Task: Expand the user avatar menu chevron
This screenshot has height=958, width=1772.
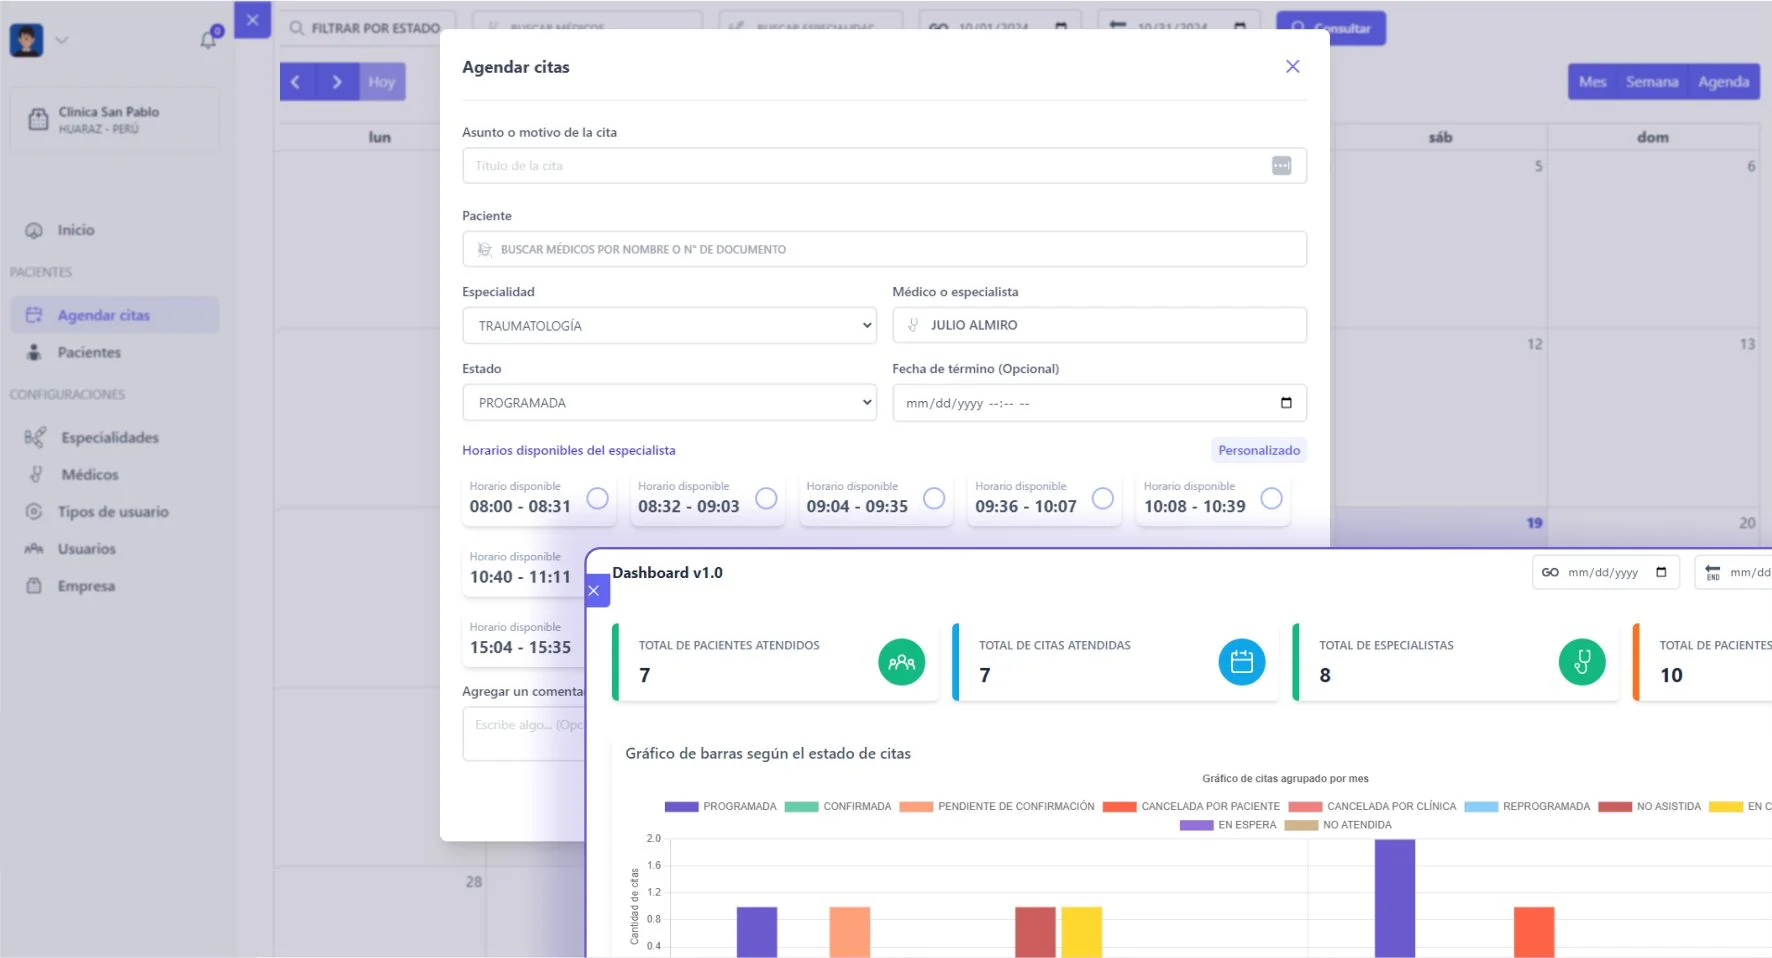Action: (62, 40)
